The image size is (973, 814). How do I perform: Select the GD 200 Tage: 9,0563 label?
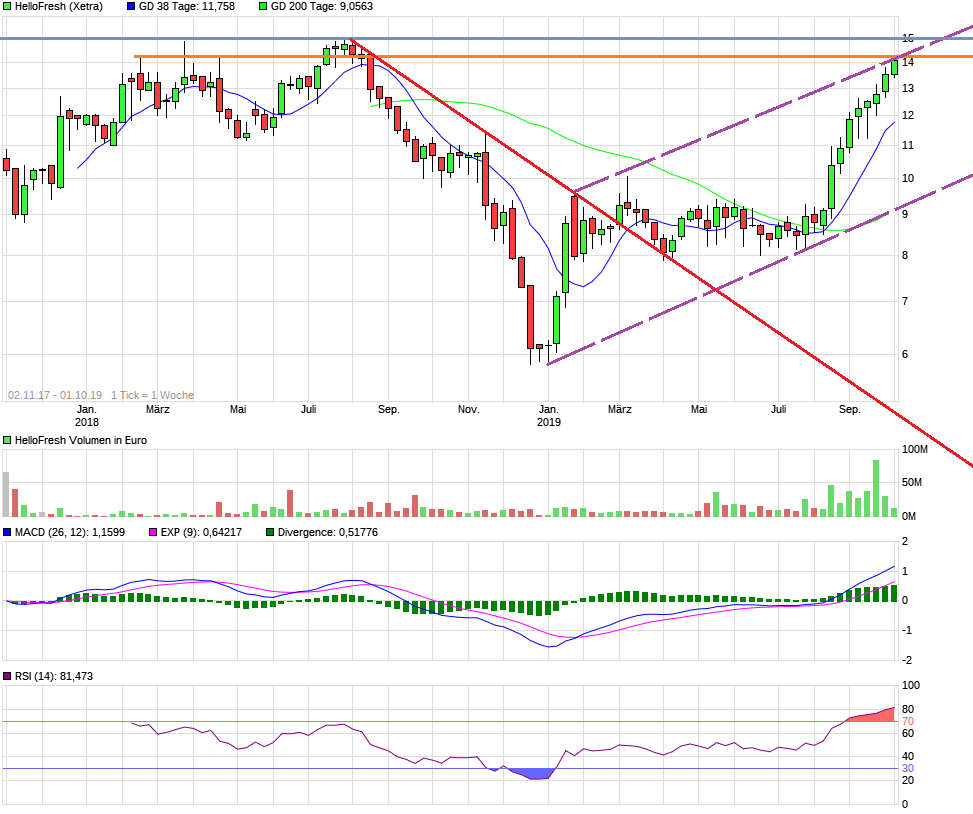pos(322,6)
